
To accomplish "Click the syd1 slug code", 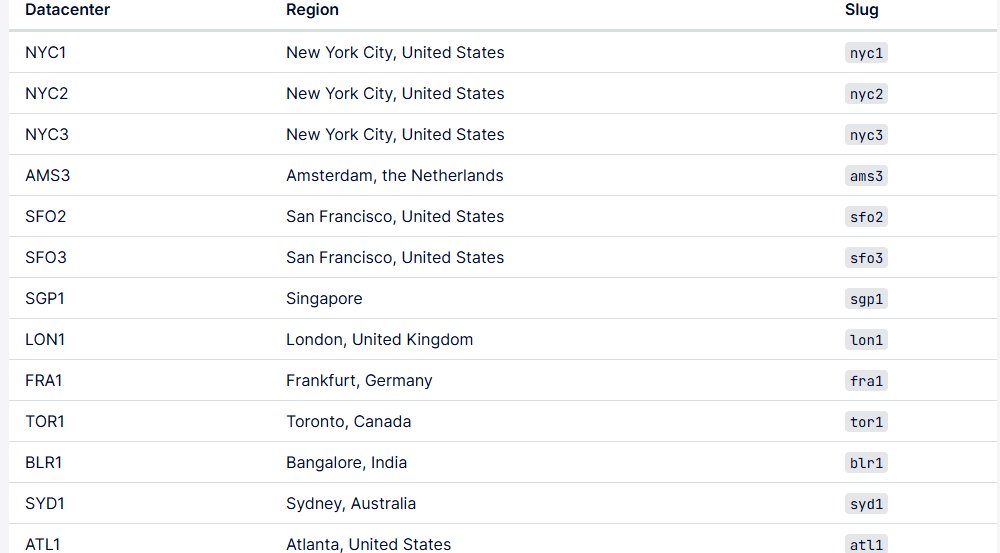I will (x=866, y=504).
